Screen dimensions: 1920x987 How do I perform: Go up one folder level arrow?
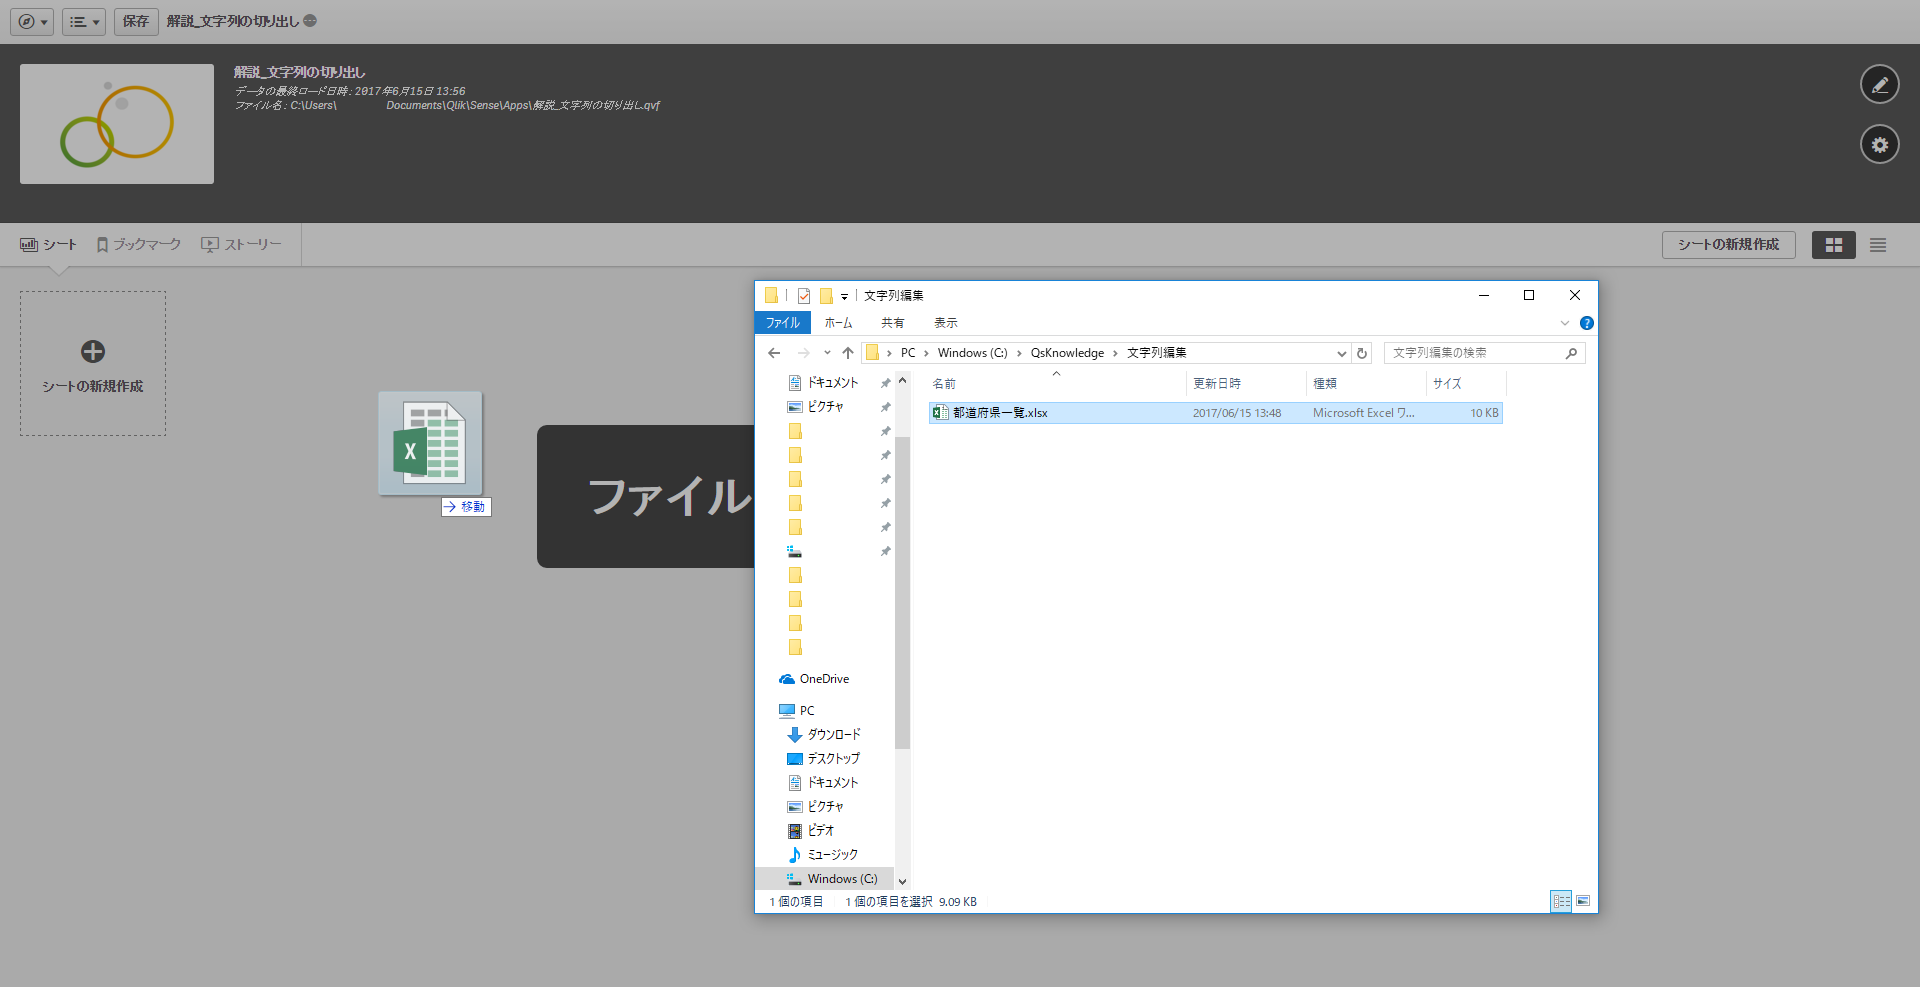pos(848,353)
